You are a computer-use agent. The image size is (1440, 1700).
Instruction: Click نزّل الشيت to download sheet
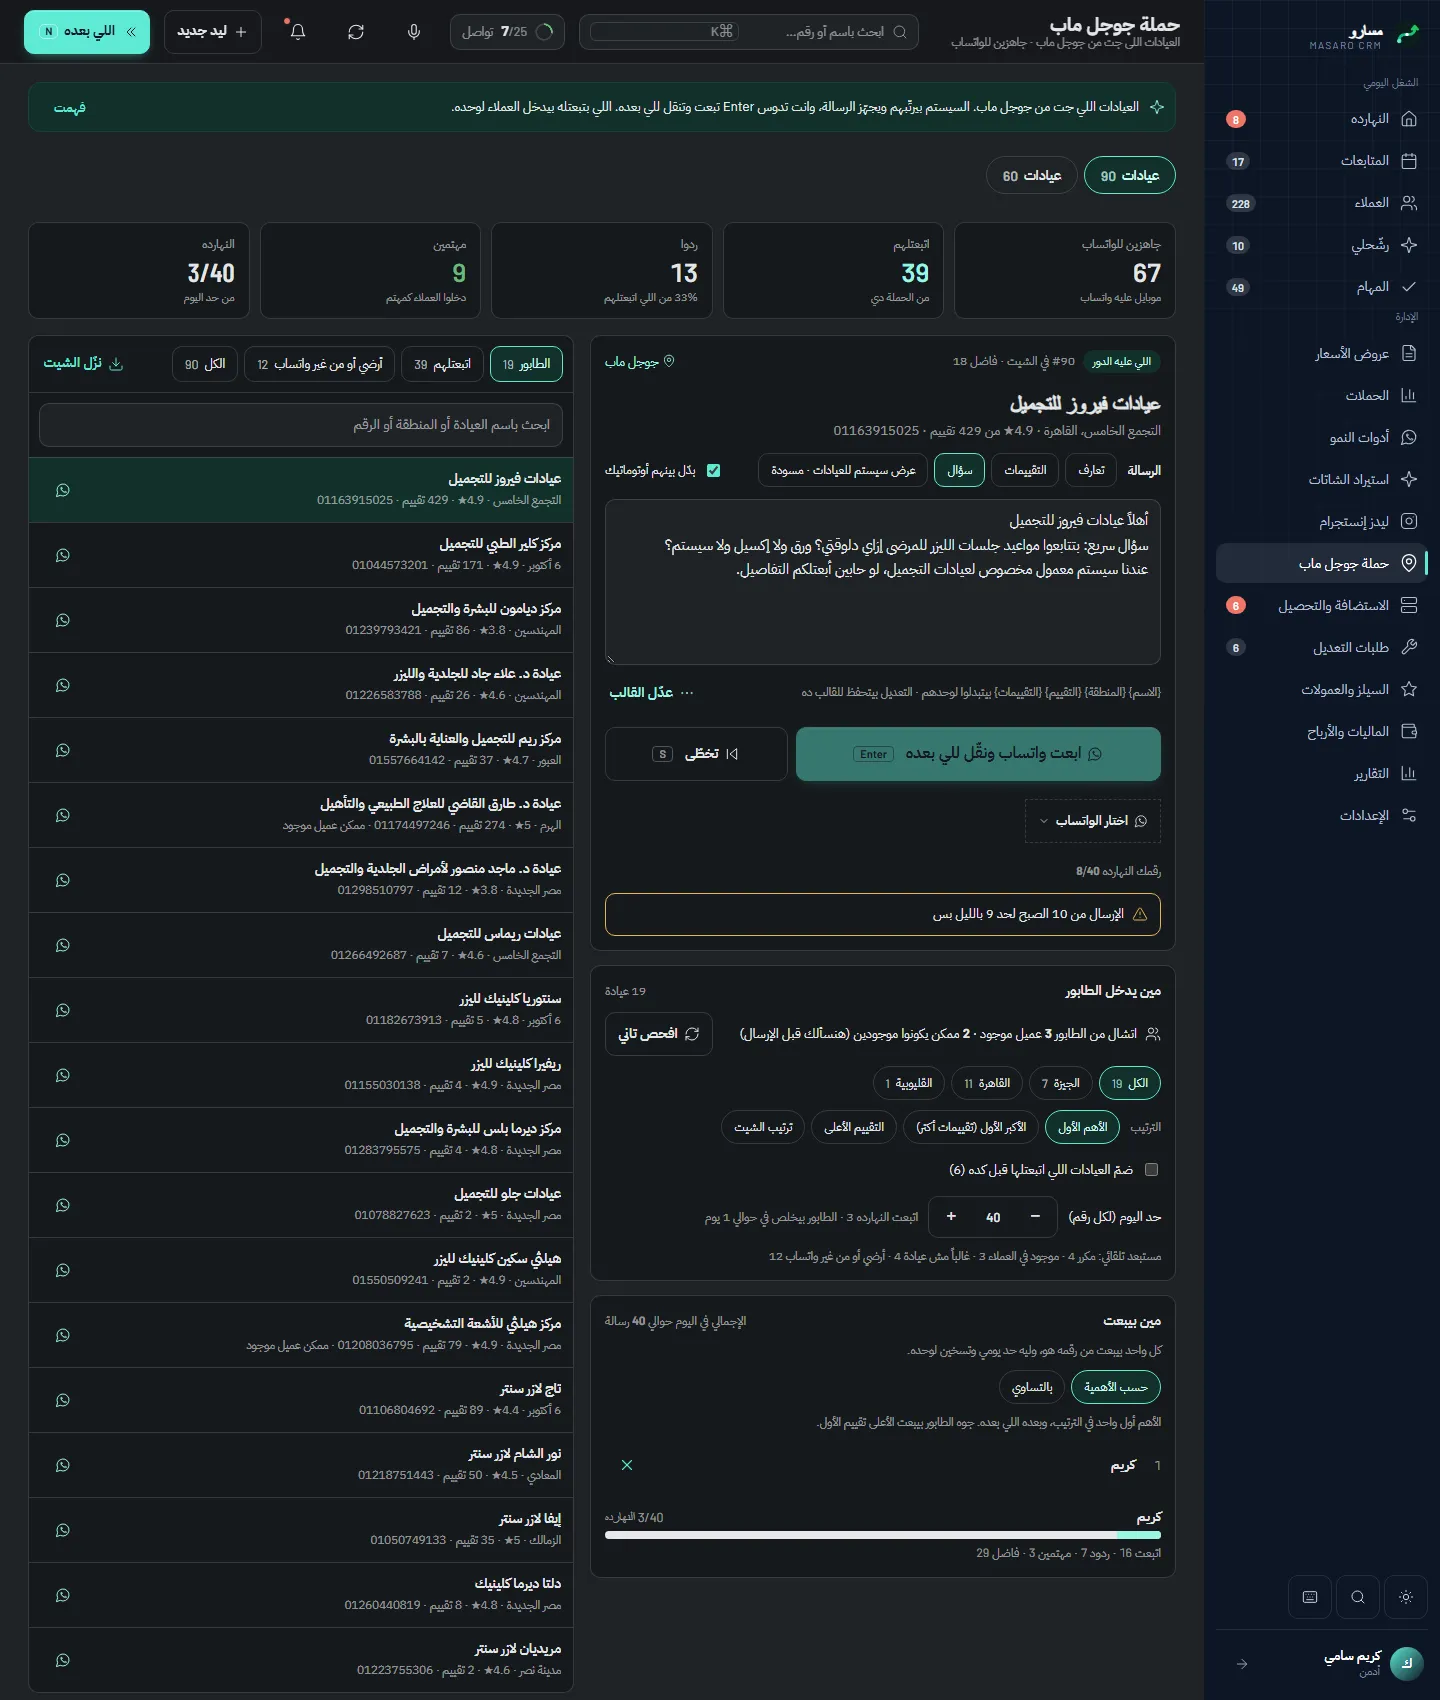[x=83, y=363]
